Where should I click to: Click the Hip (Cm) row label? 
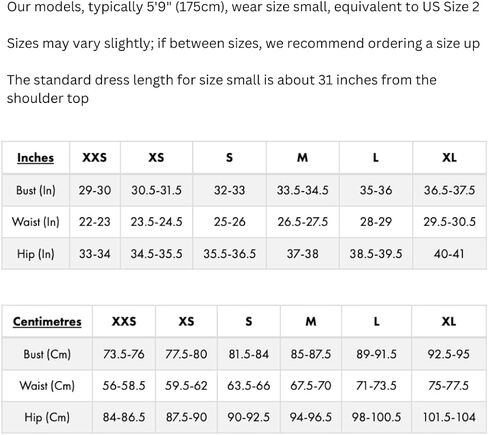click(47, 417)
